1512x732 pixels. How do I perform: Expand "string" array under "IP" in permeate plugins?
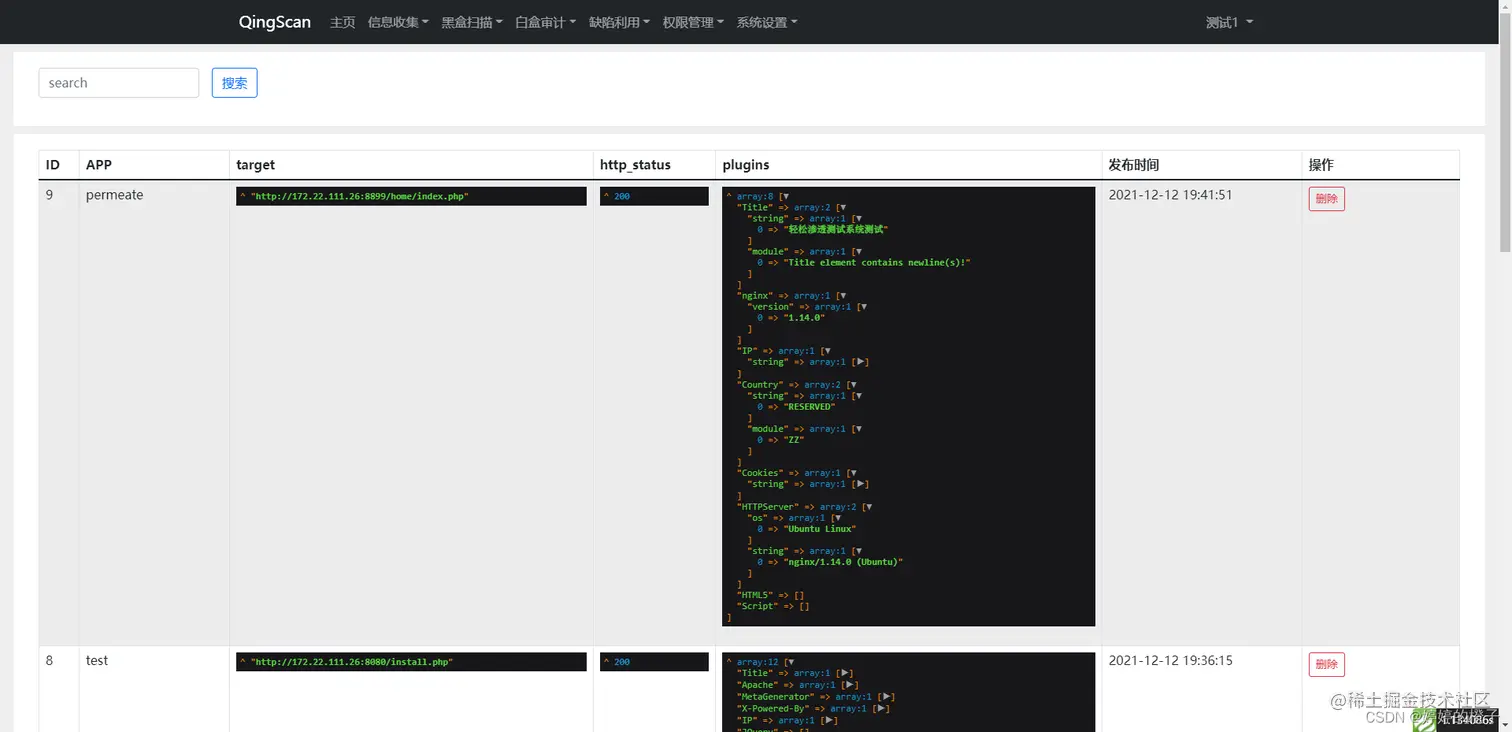[x=861, y=362]
